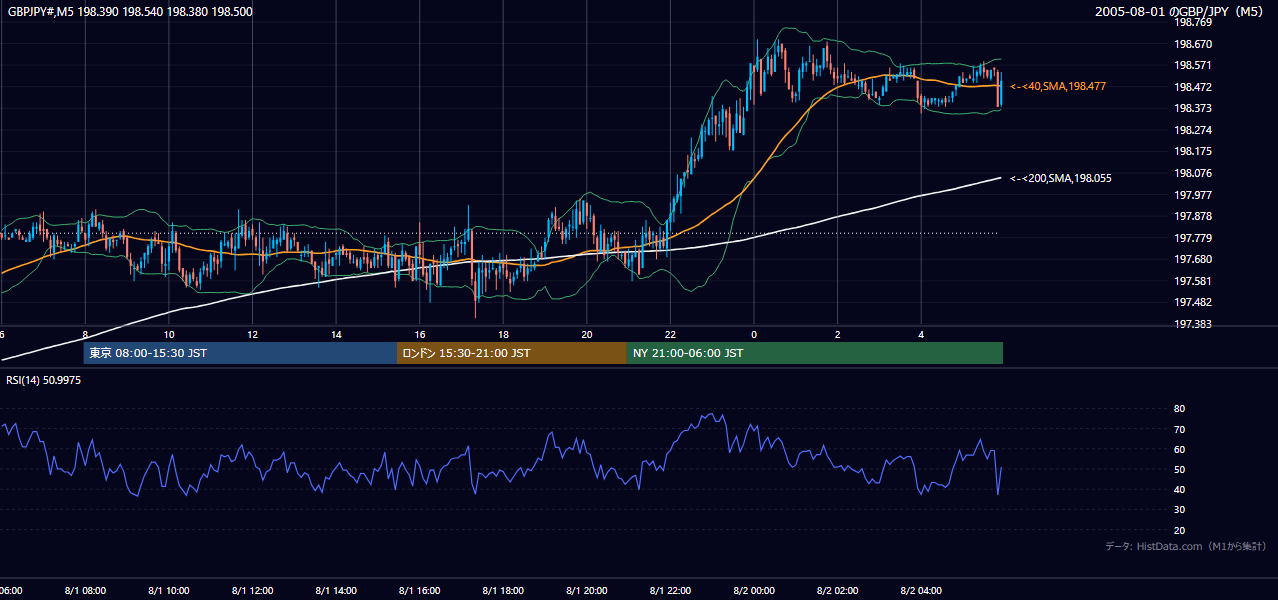Click the RSI(14) 50.9975 indicator label
The height and width of the screenshot is (600, 1278).
click(43, 380)
